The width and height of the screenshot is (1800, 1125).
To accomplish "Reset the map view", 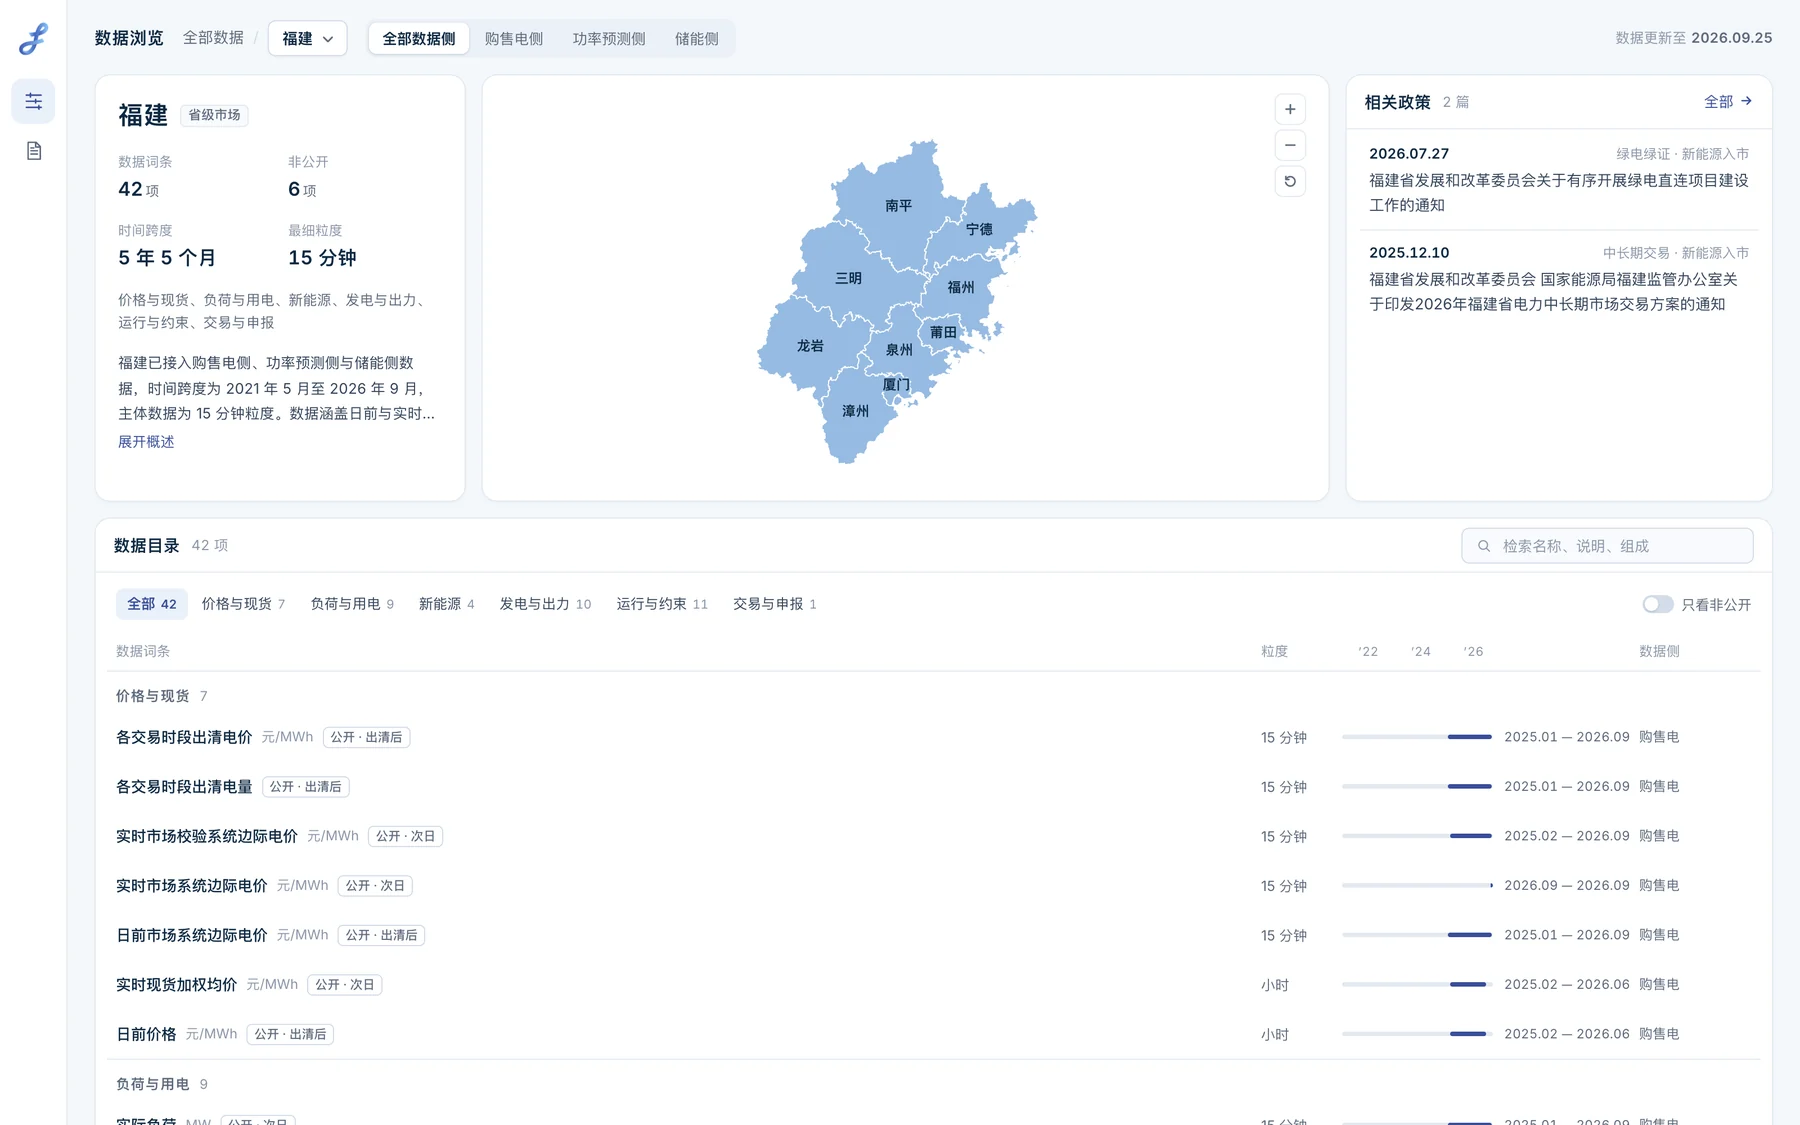I will (1290, 181).
